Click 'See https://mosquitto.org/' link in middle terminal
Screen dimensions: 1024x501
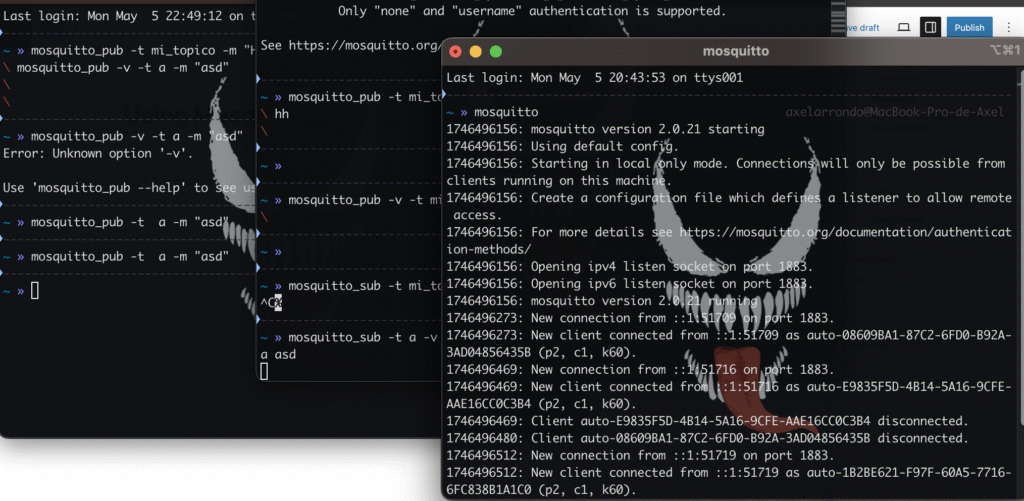[351, 46]
